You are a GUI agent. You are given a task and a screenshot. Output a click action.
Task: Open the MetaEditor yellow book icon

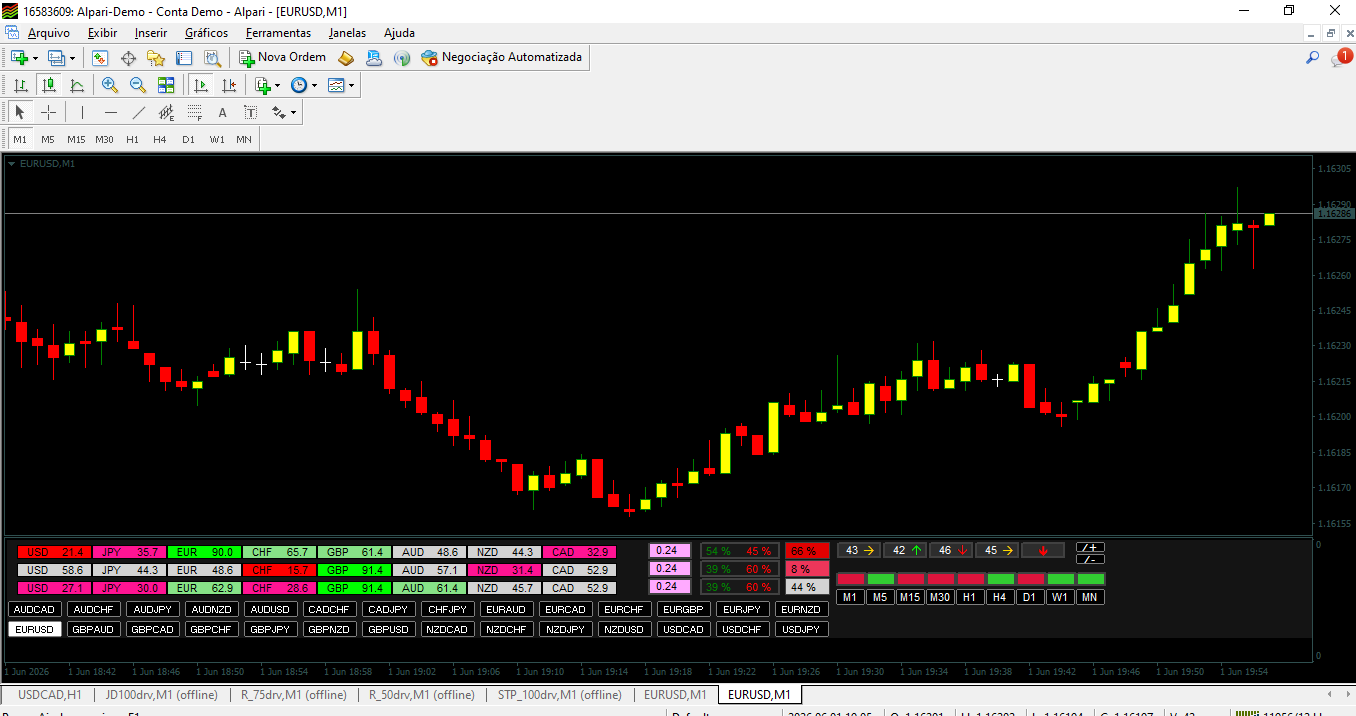pyautogui.click(x=346, y=58)
